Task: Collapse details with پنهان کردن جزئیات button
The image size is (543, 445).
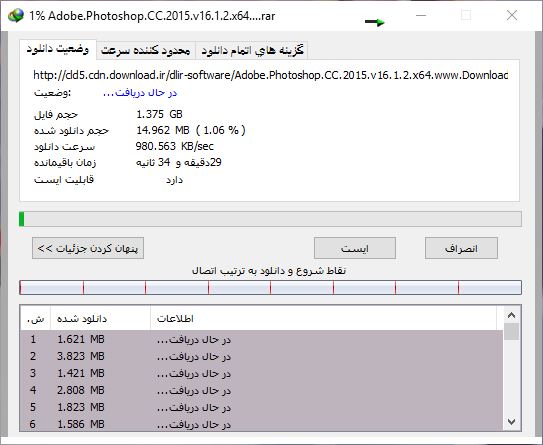Action: pyautogui.click(x=88, y=248)
